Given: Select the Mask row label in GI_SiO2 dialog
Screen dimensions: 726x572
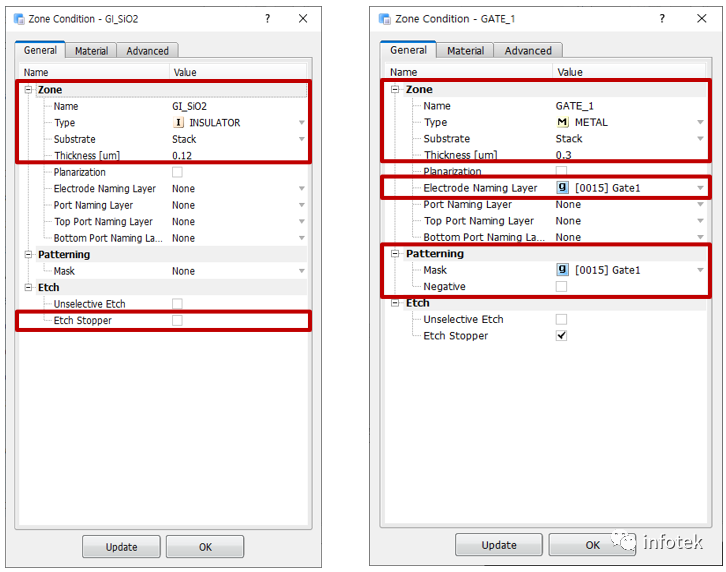Looking at the screenshot, I should point(64,271).
